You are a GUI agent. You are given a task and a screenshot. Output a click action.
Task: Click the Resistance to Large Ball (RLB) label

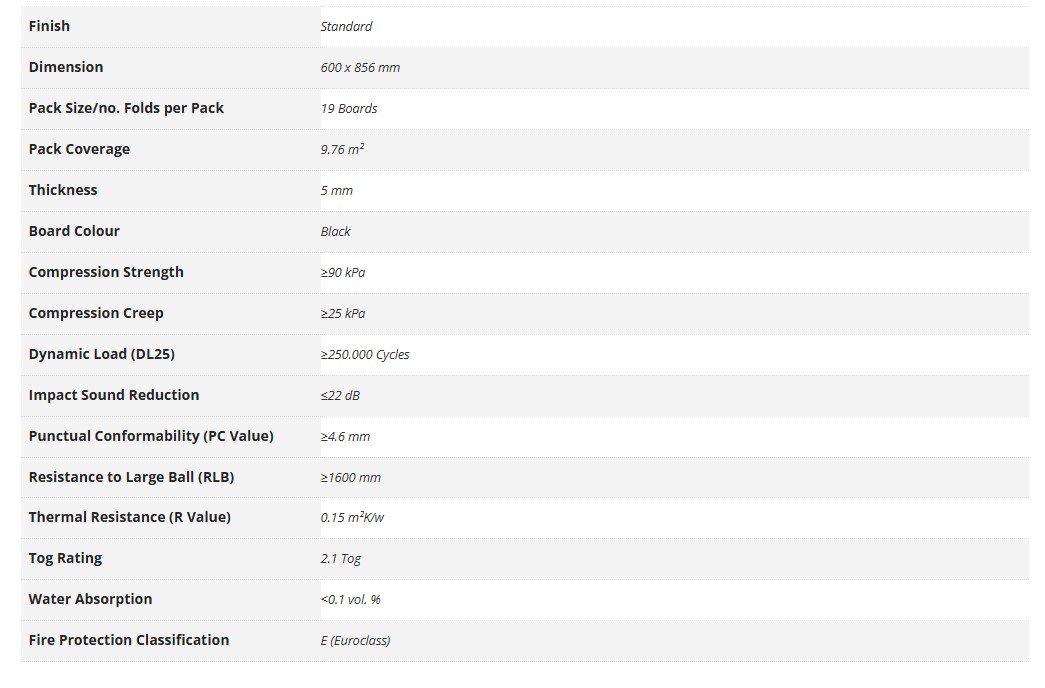coord(131,477)
